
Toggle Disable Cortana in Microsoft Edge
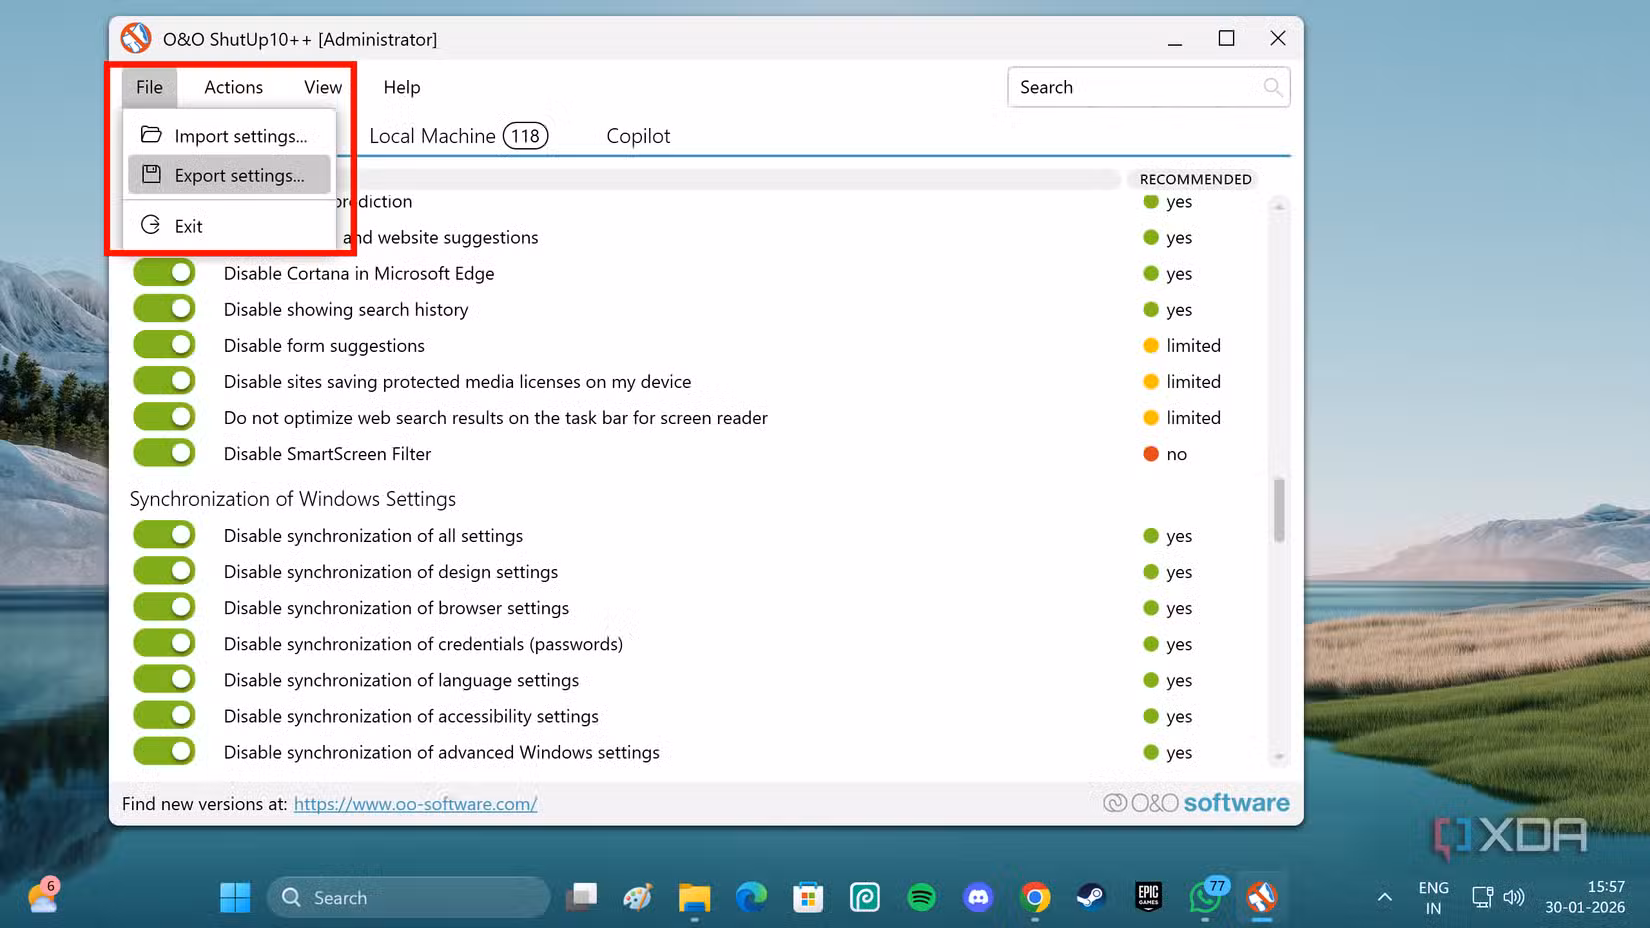tap(165, 272)
